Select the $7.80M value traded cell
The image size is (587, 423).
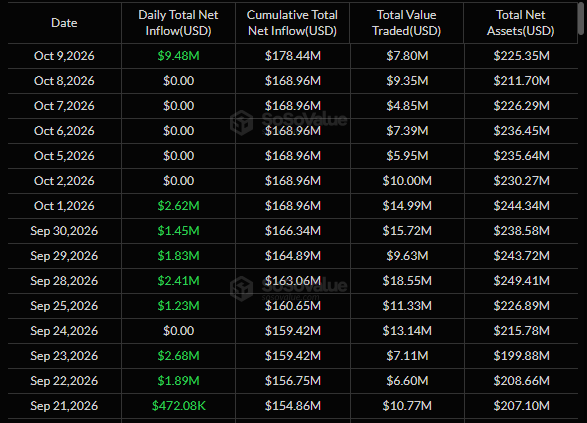click(407, 56)
